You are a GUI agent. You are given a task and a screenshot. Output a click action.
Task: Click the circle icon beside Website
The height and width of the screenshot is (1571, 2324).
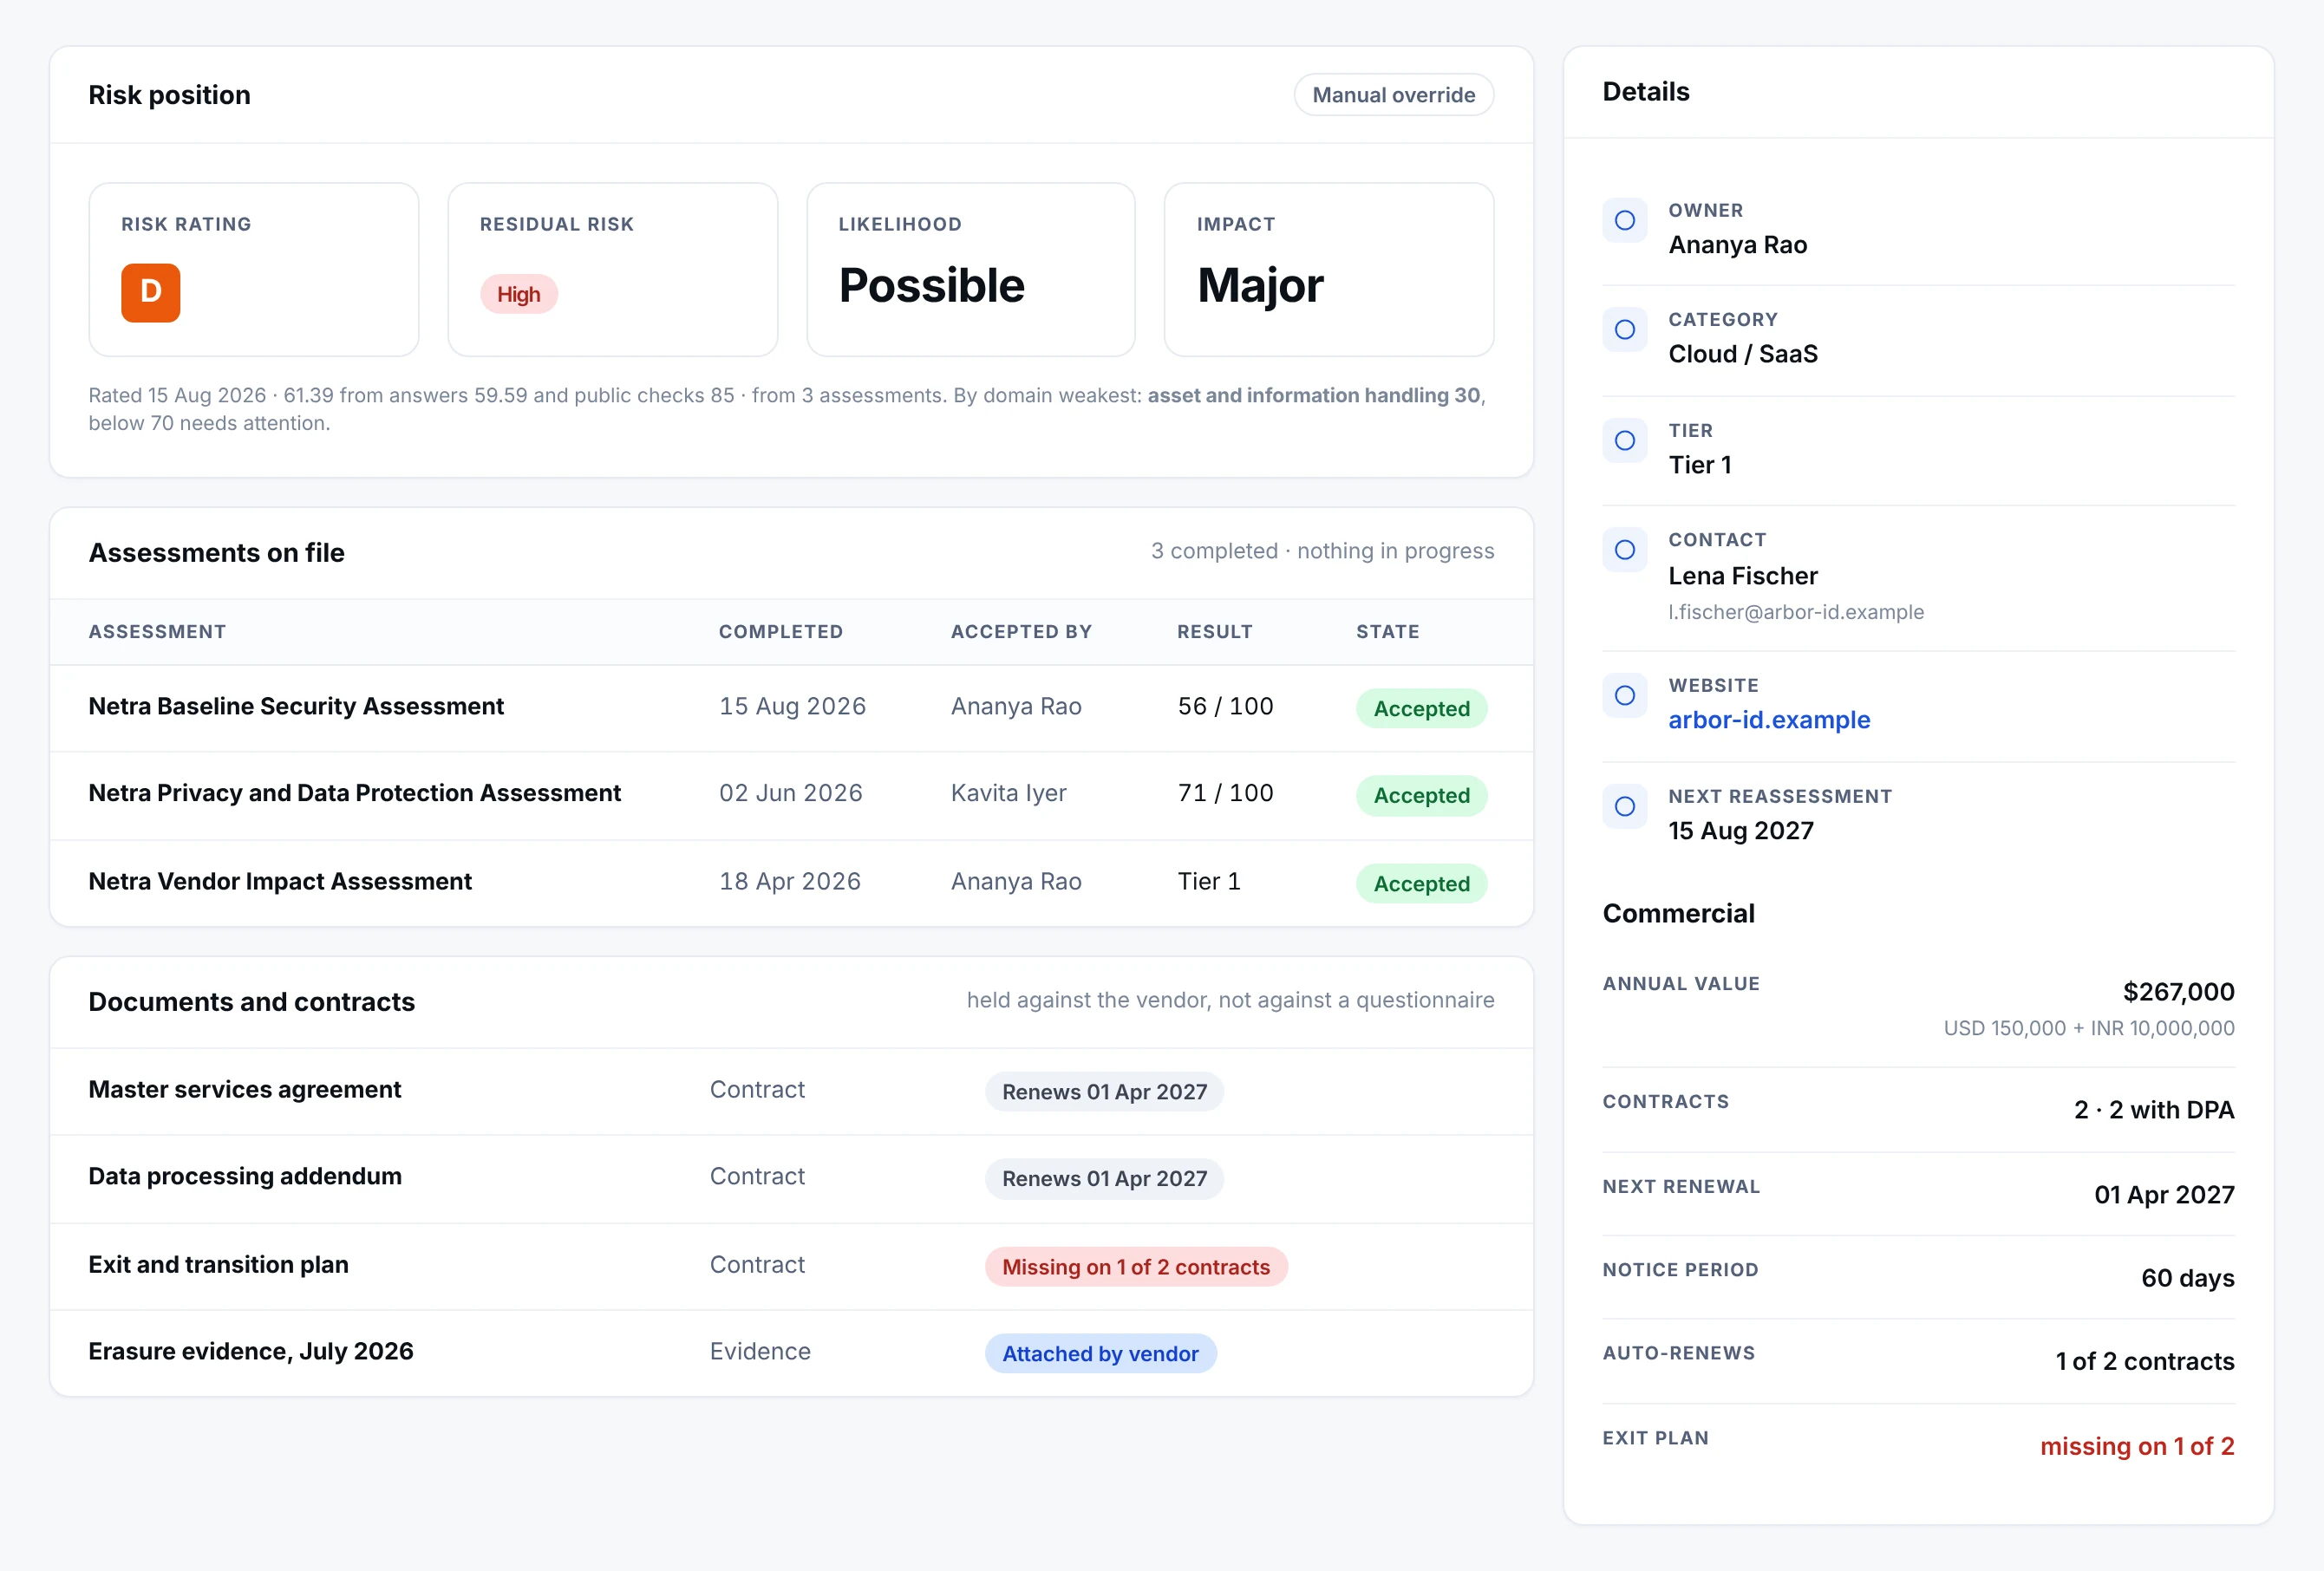pyautogui.click(x=1624, y=695)
